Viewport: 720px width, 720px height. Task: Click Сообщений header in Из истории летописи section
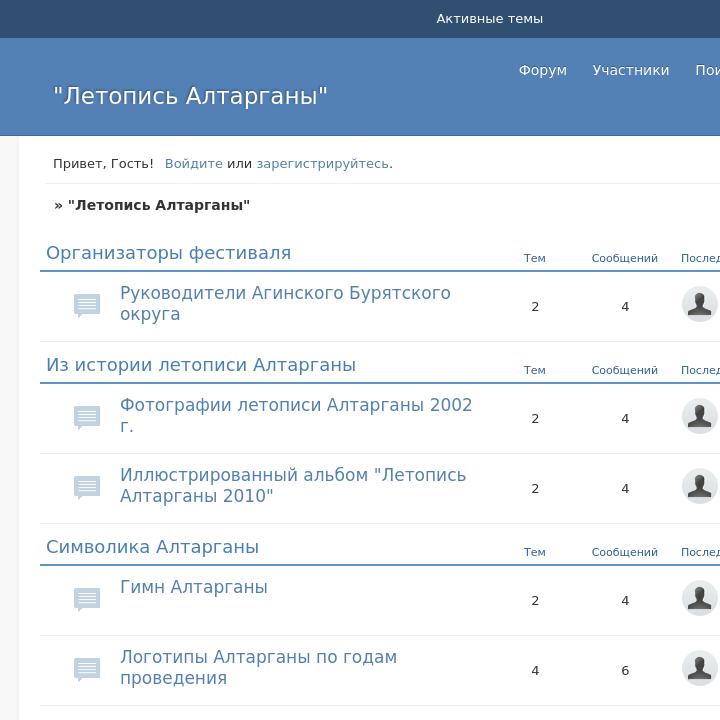624,370
